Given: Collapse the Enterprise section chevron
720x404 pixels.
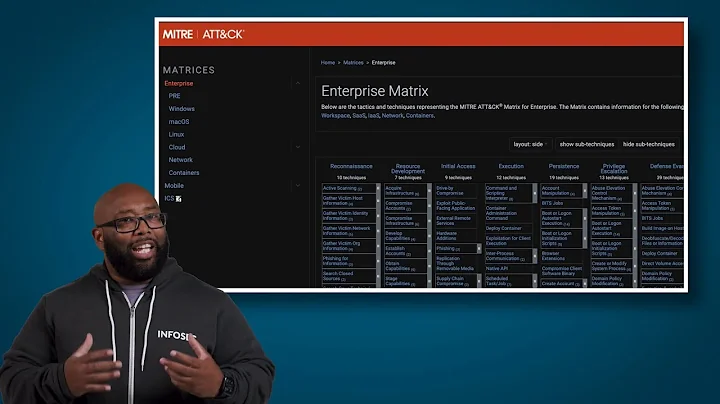Looking at the screenshot, I should click(x=298, y=83).
